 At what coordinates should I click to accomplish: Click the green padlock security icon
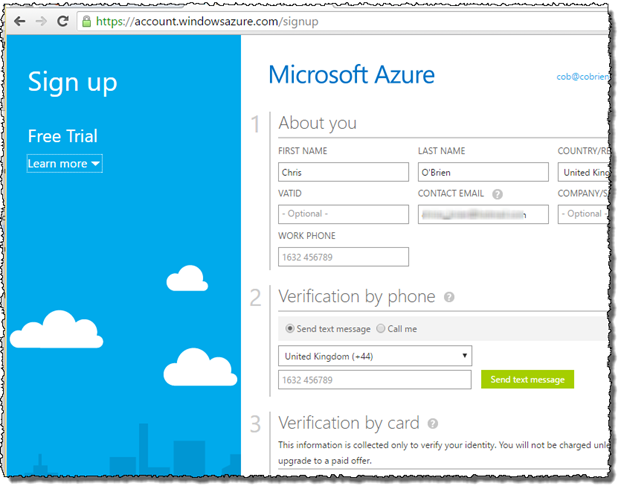(x=86, y=21)
